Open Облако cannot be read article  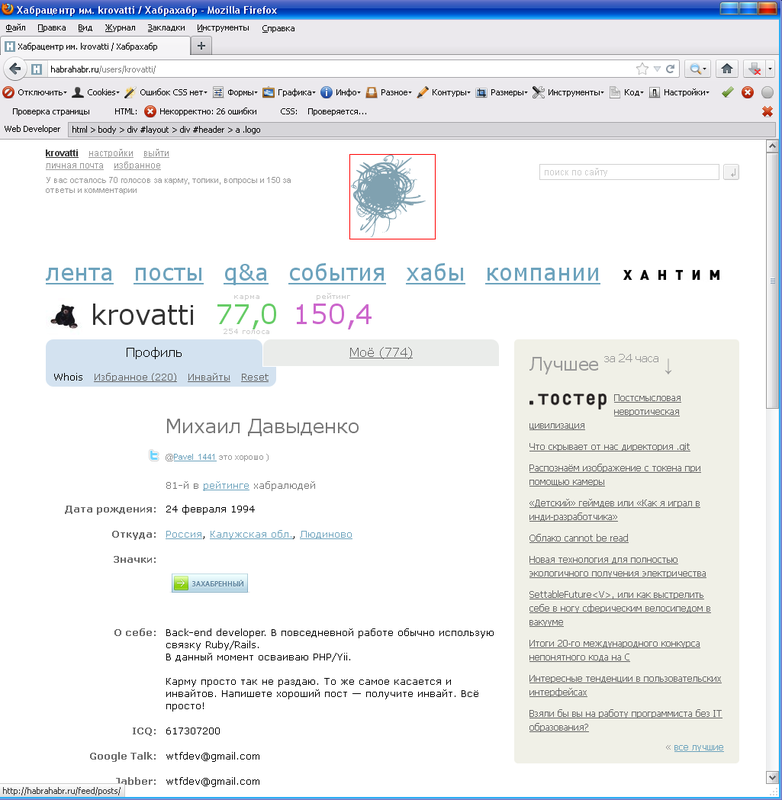pos(578,538)
